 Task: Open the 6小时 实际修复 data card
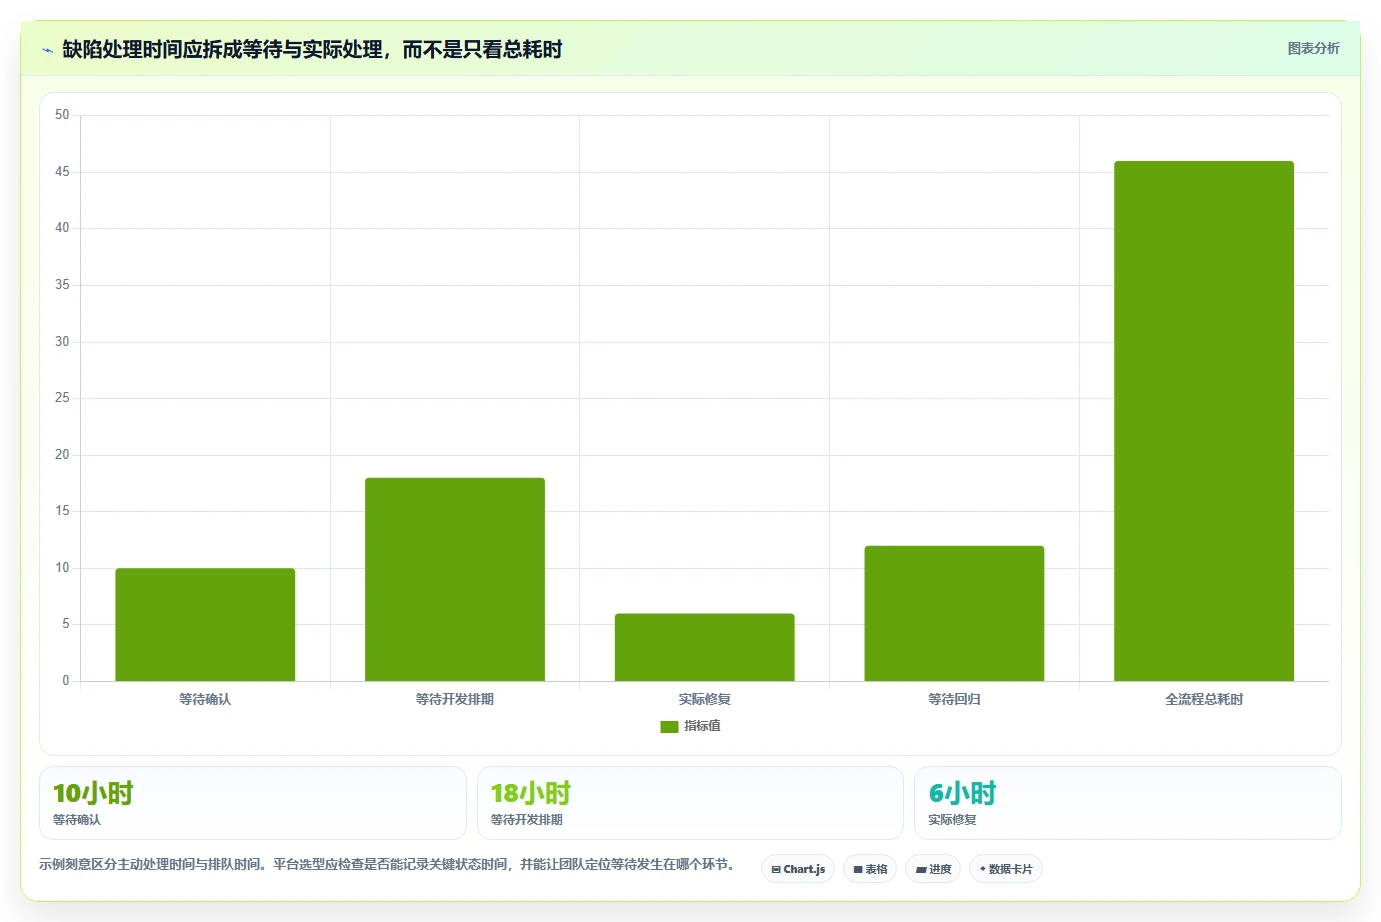click(1128, 803)
